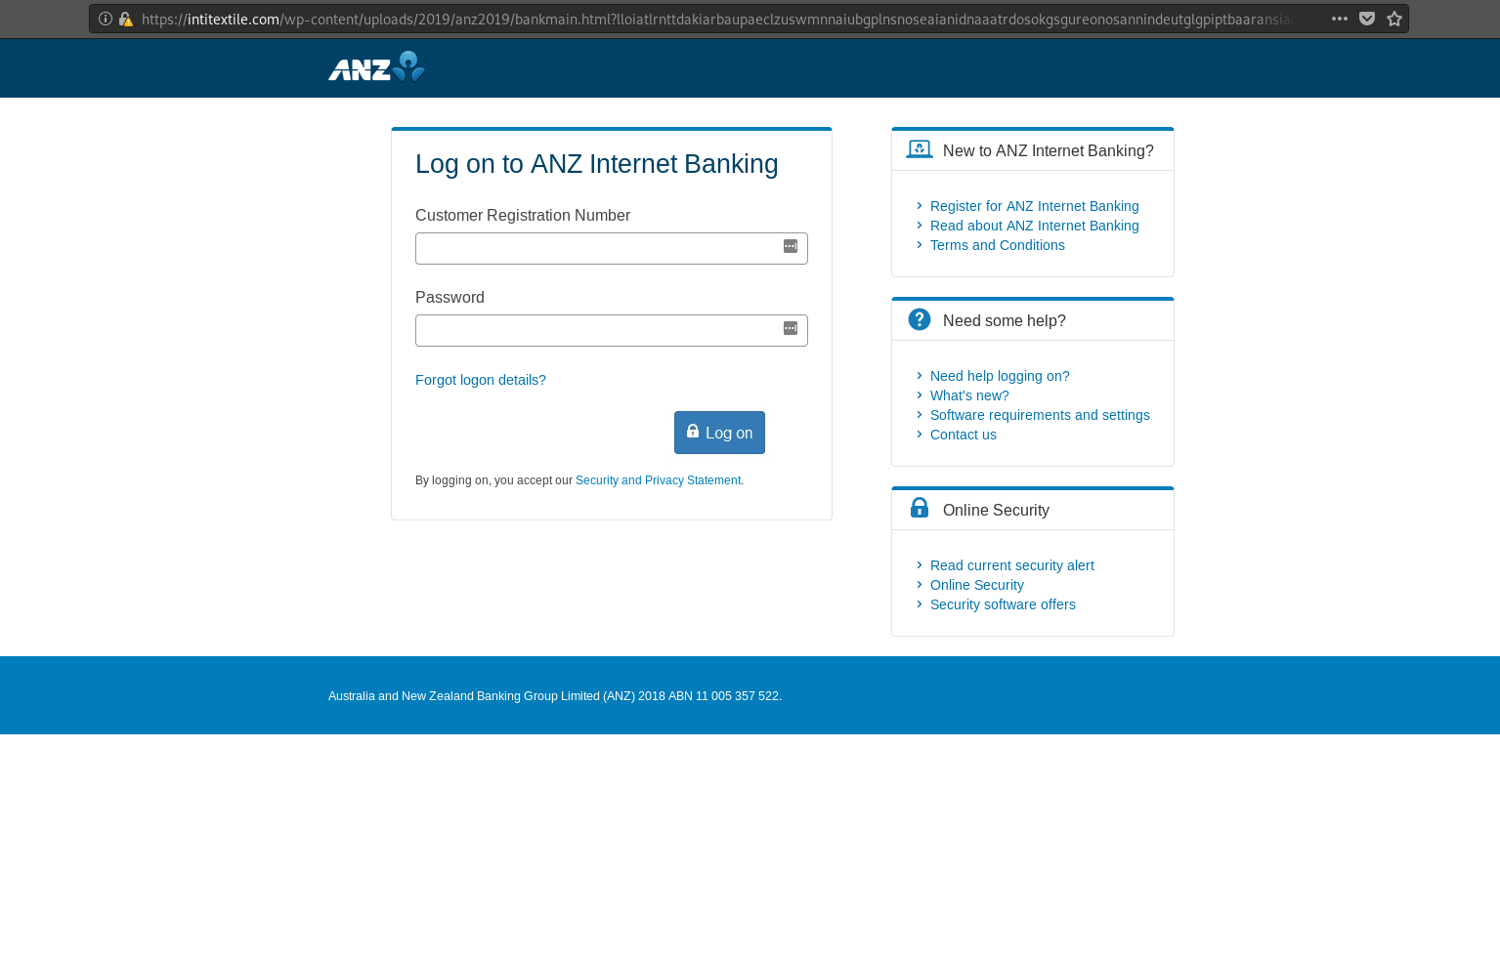Expand the chevron beside Terms and Conditions
The width and height of the screenshot is (1500, 955).
[x=919, y=244]
